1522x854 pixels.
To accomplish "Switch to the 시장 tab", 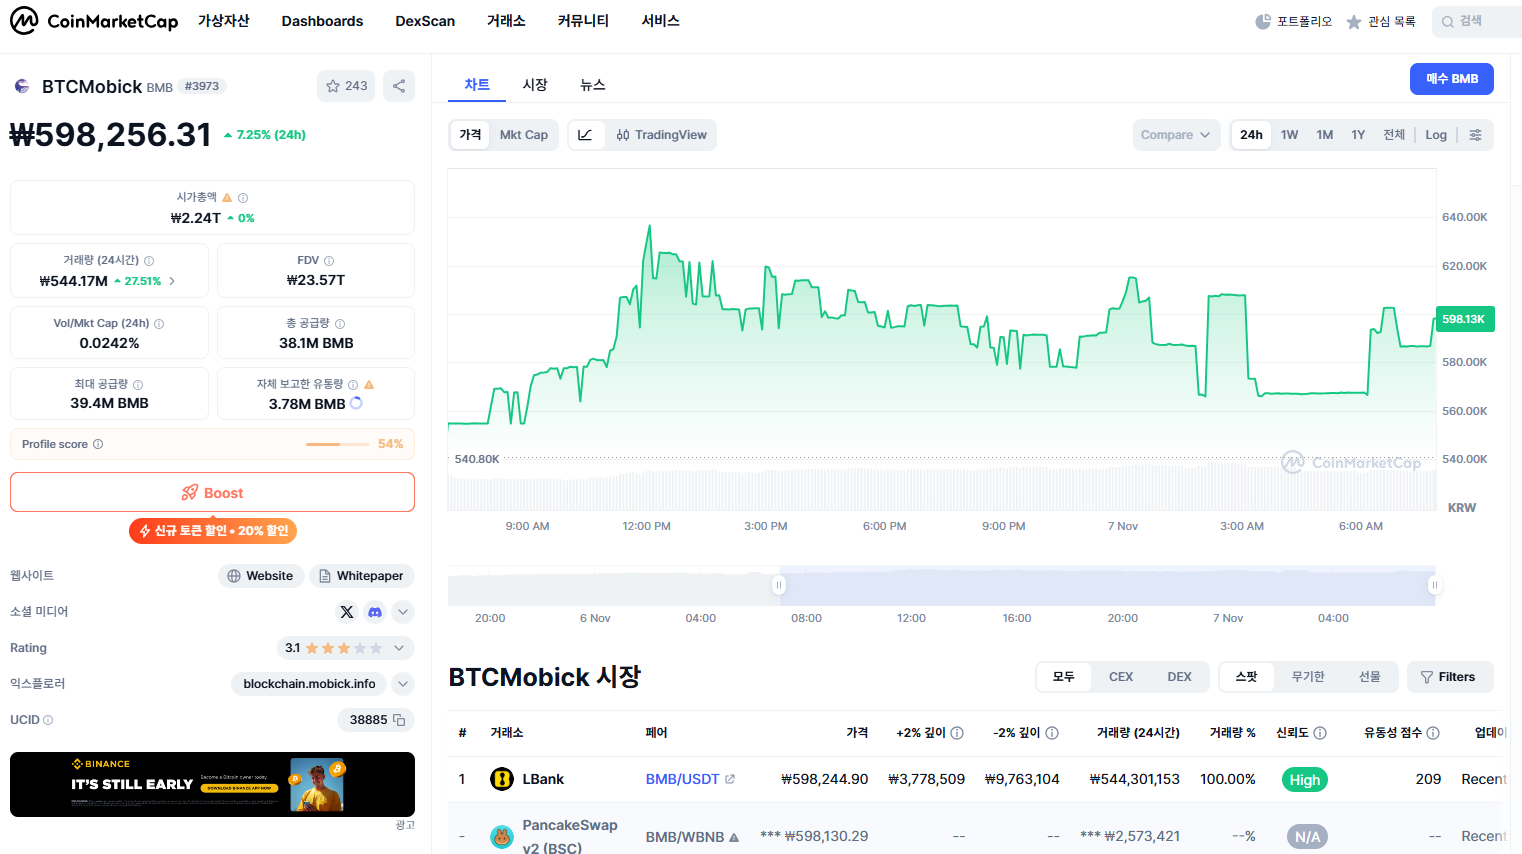I will 535,85.
